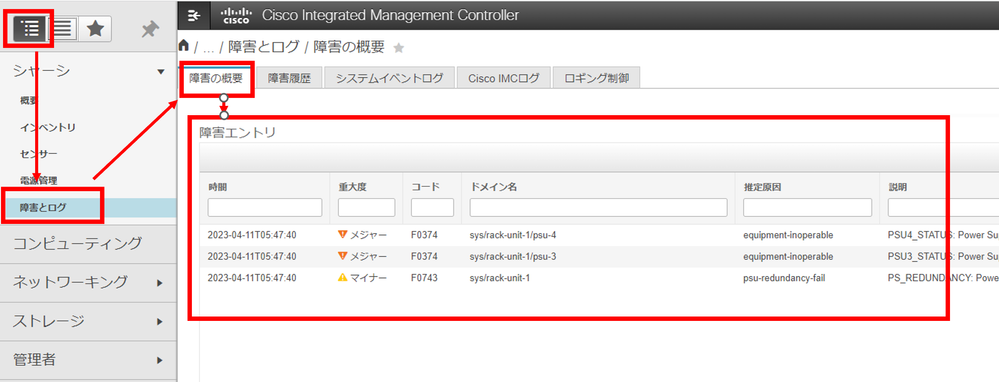Select PS_REDUNDANCY description cell
This screenshot has height=382, width=999.
(x=943, y=278)
